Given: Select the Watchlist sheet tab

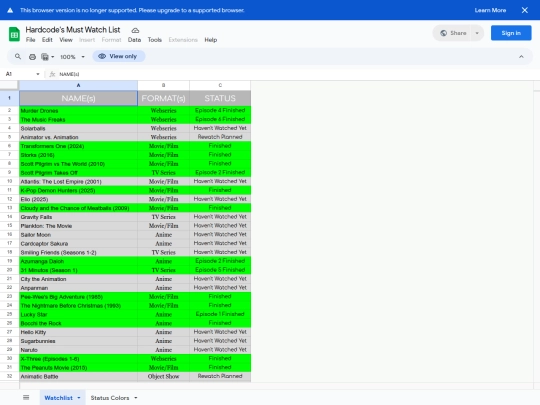Looking at the screenshot, I should [x=59, y=398].
